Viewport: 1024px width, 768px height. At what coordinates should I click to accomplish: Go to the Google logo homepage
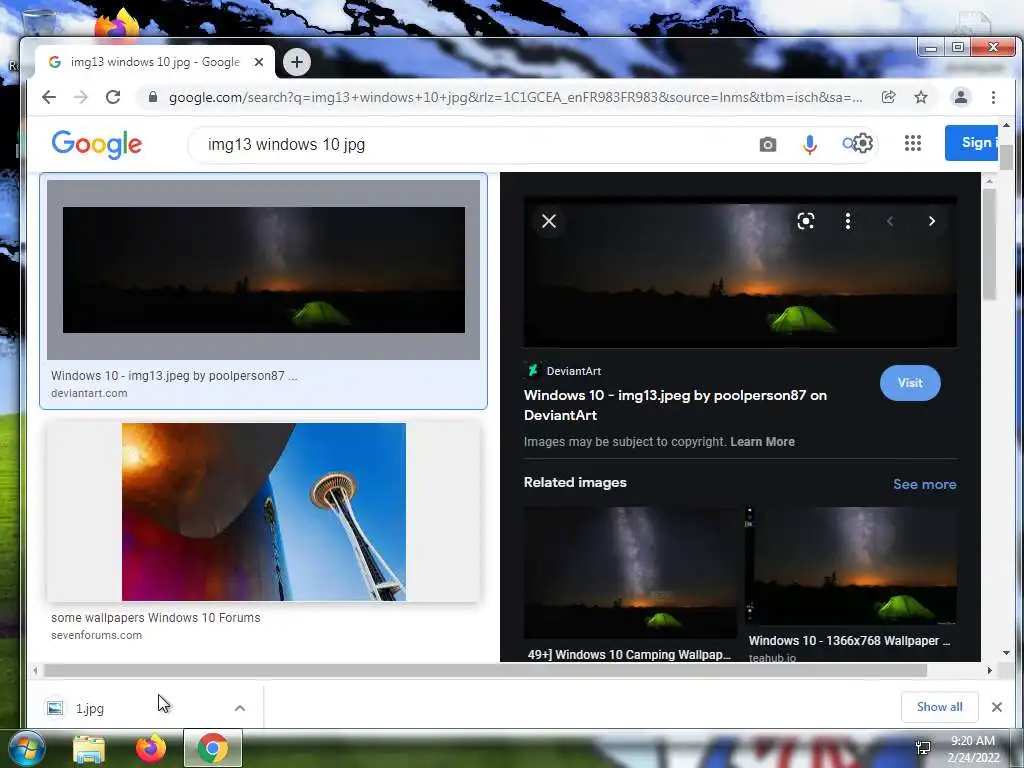tap(97, 144)
